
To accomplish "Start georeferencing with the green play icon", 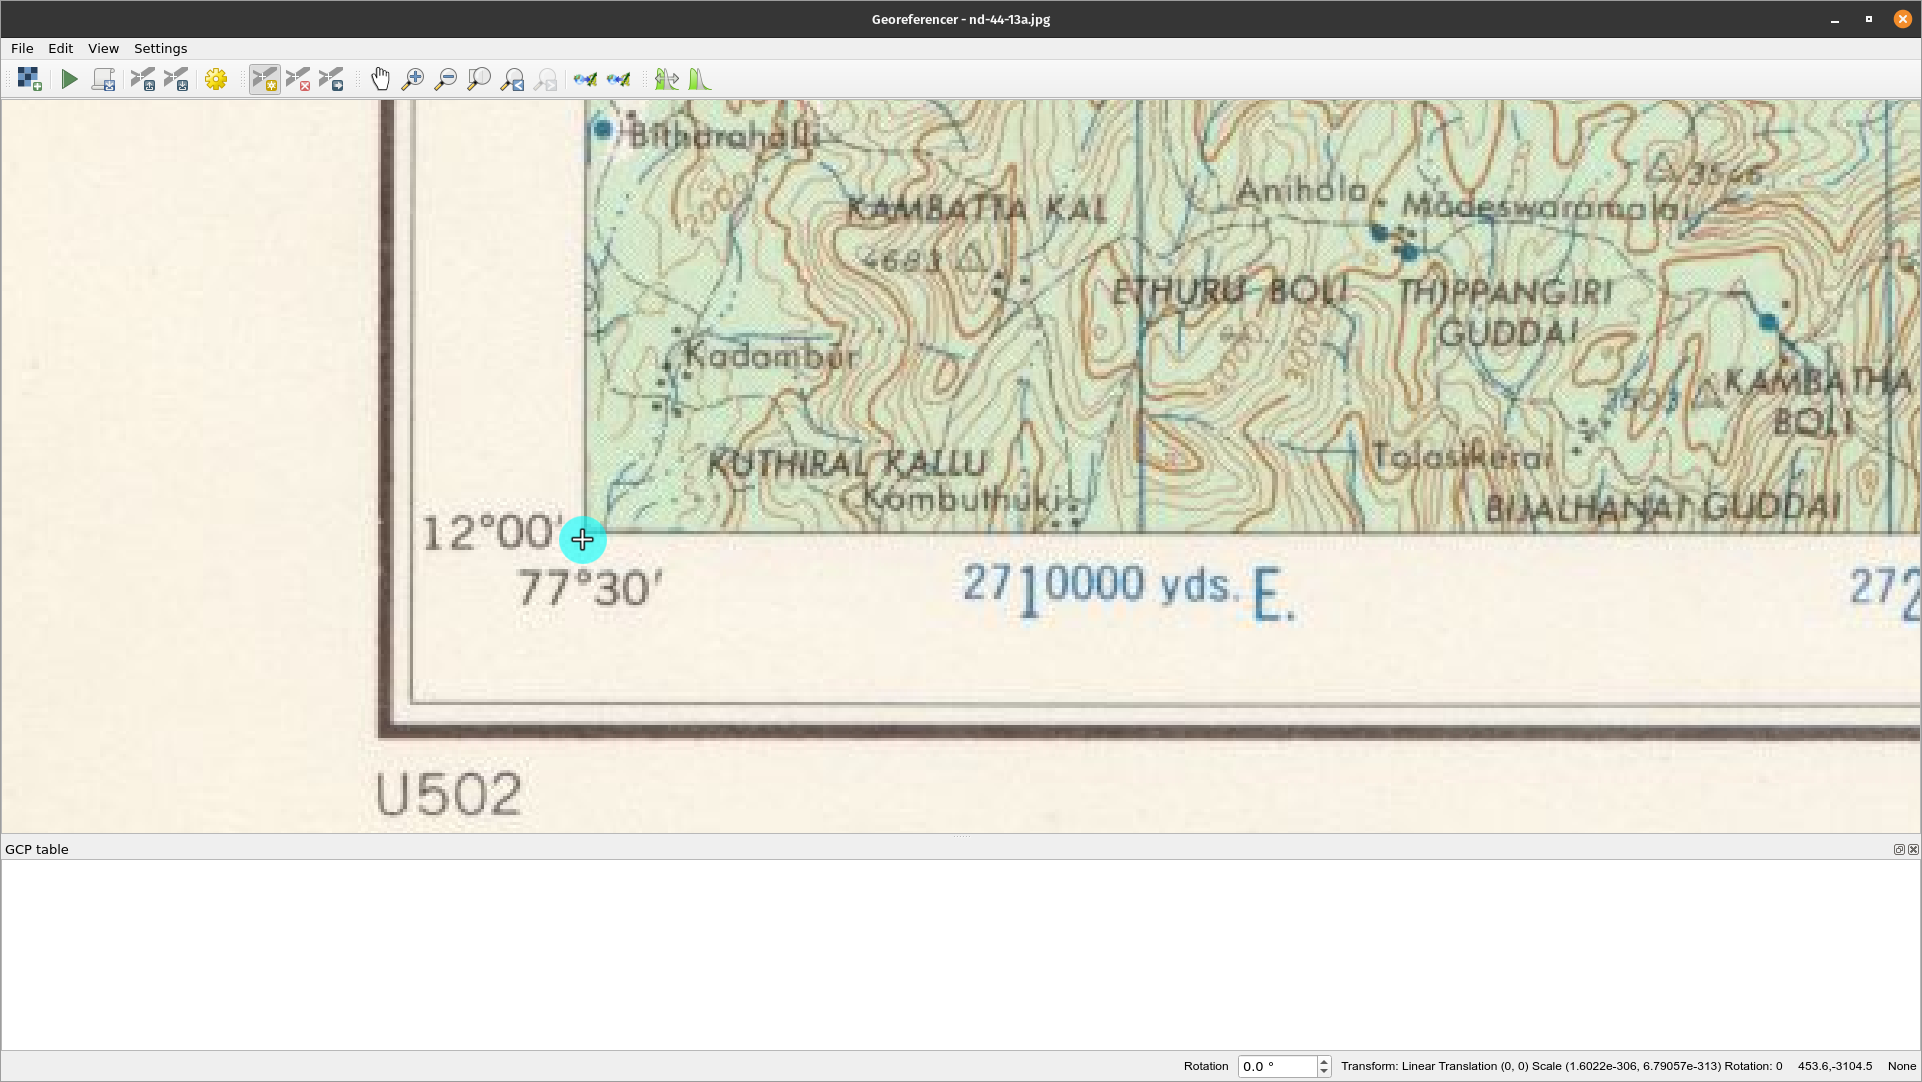I will click(x=69, y=79).
